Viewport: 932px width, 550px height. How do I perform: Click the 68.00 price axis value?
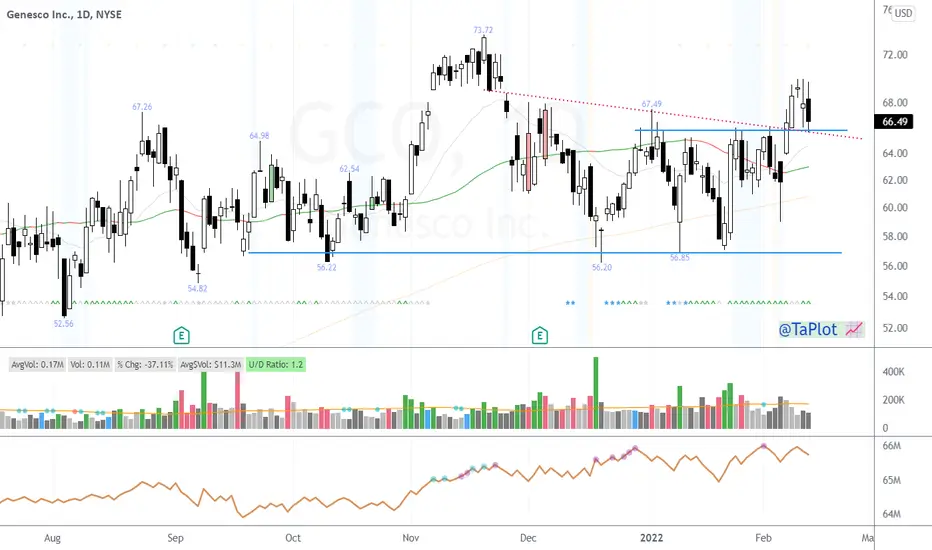click(895, 103)
